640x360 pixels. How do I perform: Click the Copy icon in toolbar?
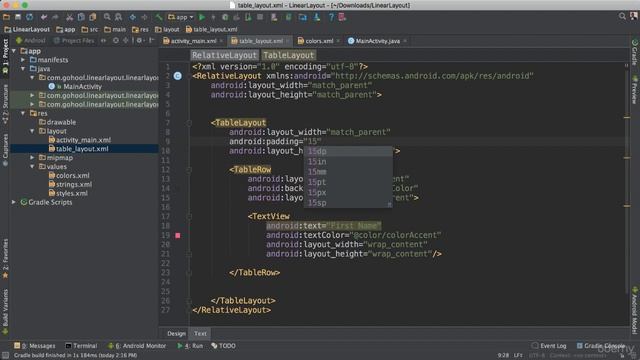81,17
